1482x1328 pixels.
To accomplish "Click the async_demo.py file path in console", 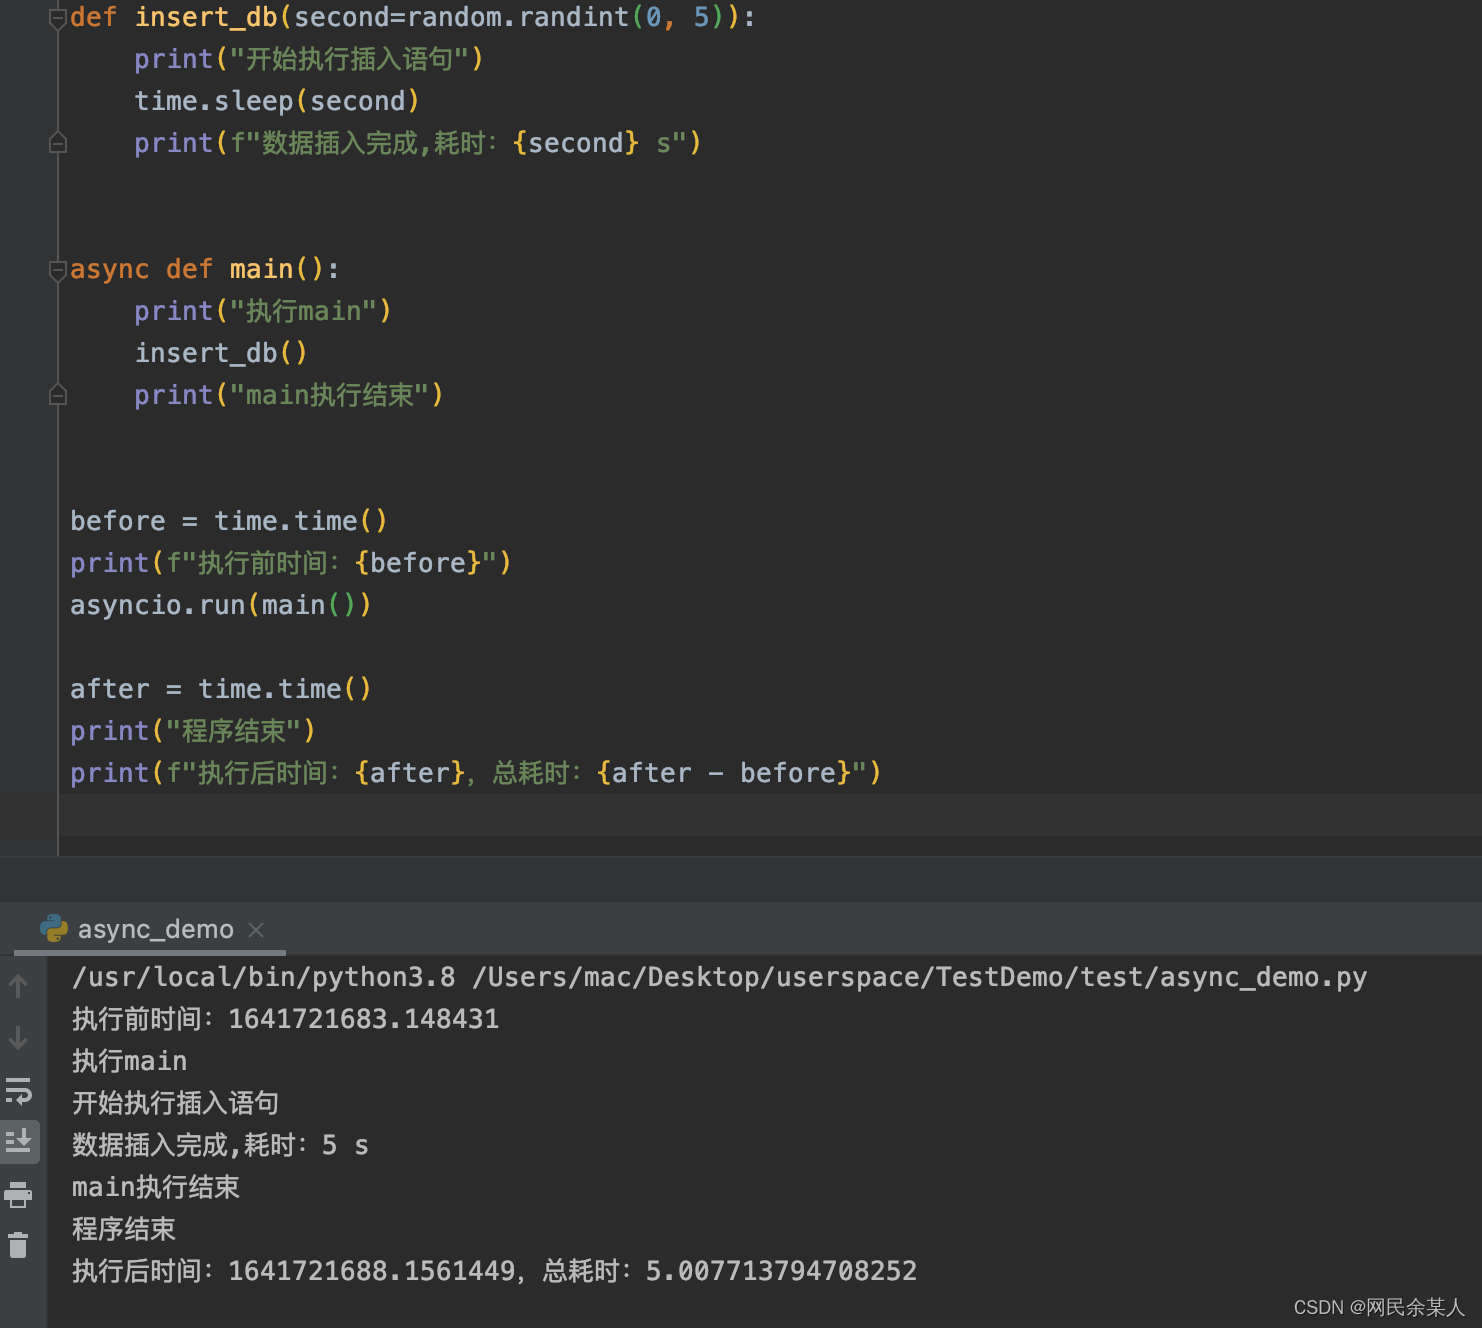I will pyautogui.click(x=919, y=977).
